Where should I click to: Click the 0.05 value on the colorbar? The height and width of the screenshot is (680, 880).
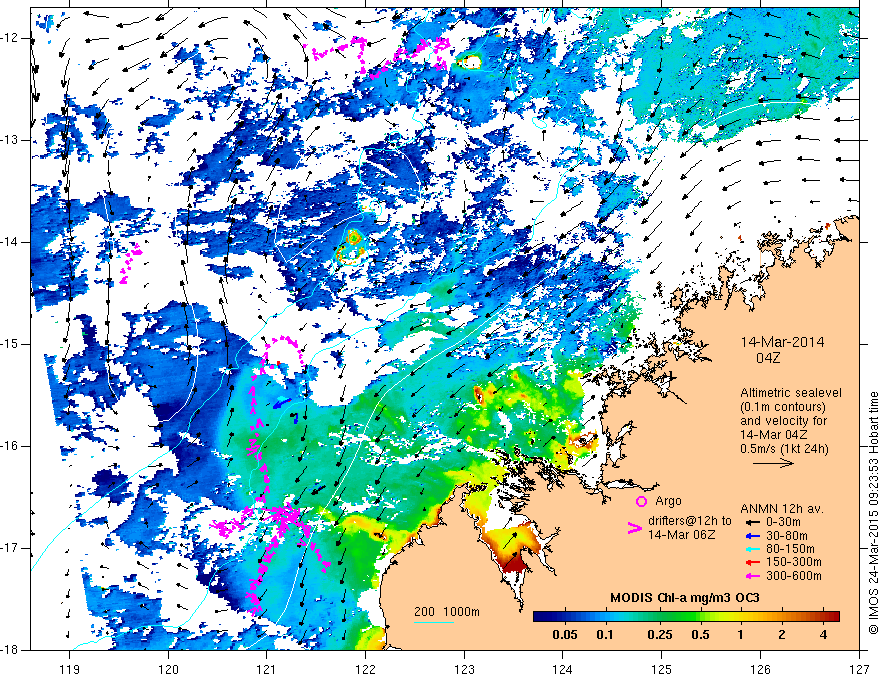coord(565,635)
